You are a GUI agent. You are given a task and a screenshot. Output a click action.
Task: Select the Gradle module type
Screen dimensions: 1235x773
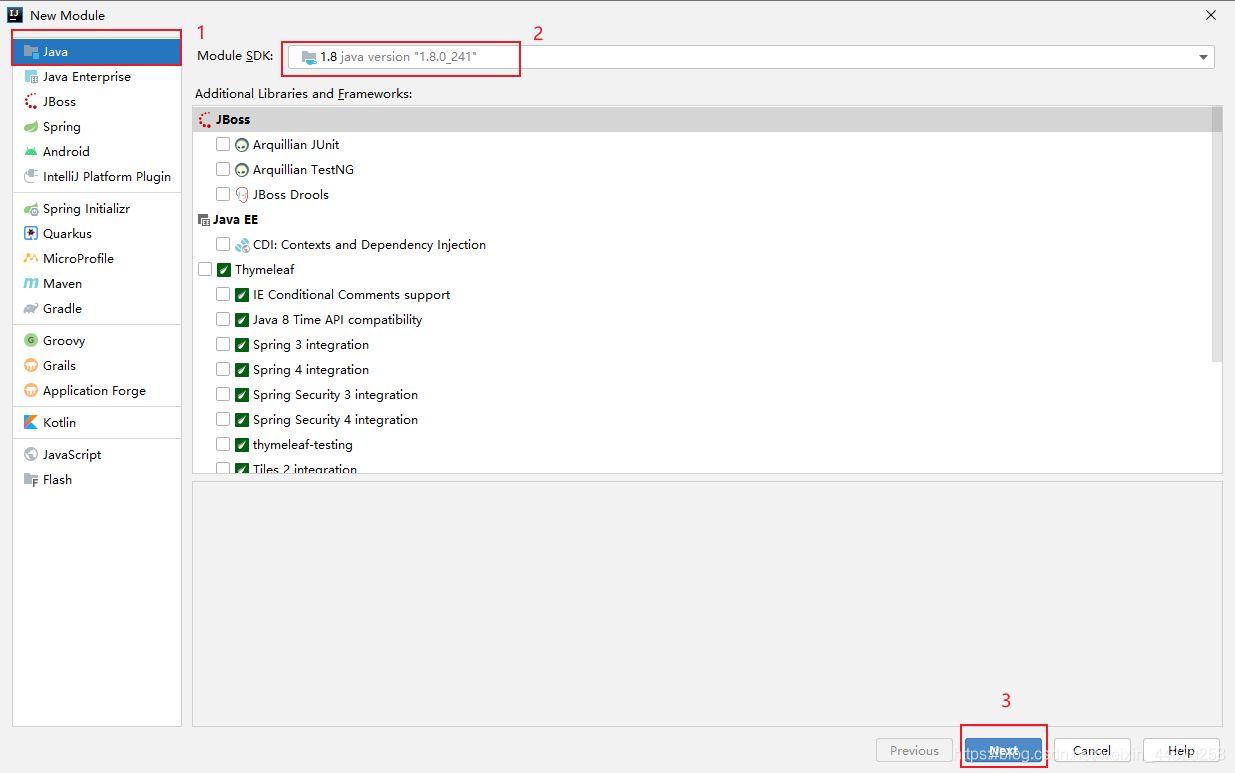(x=97, y=308)
